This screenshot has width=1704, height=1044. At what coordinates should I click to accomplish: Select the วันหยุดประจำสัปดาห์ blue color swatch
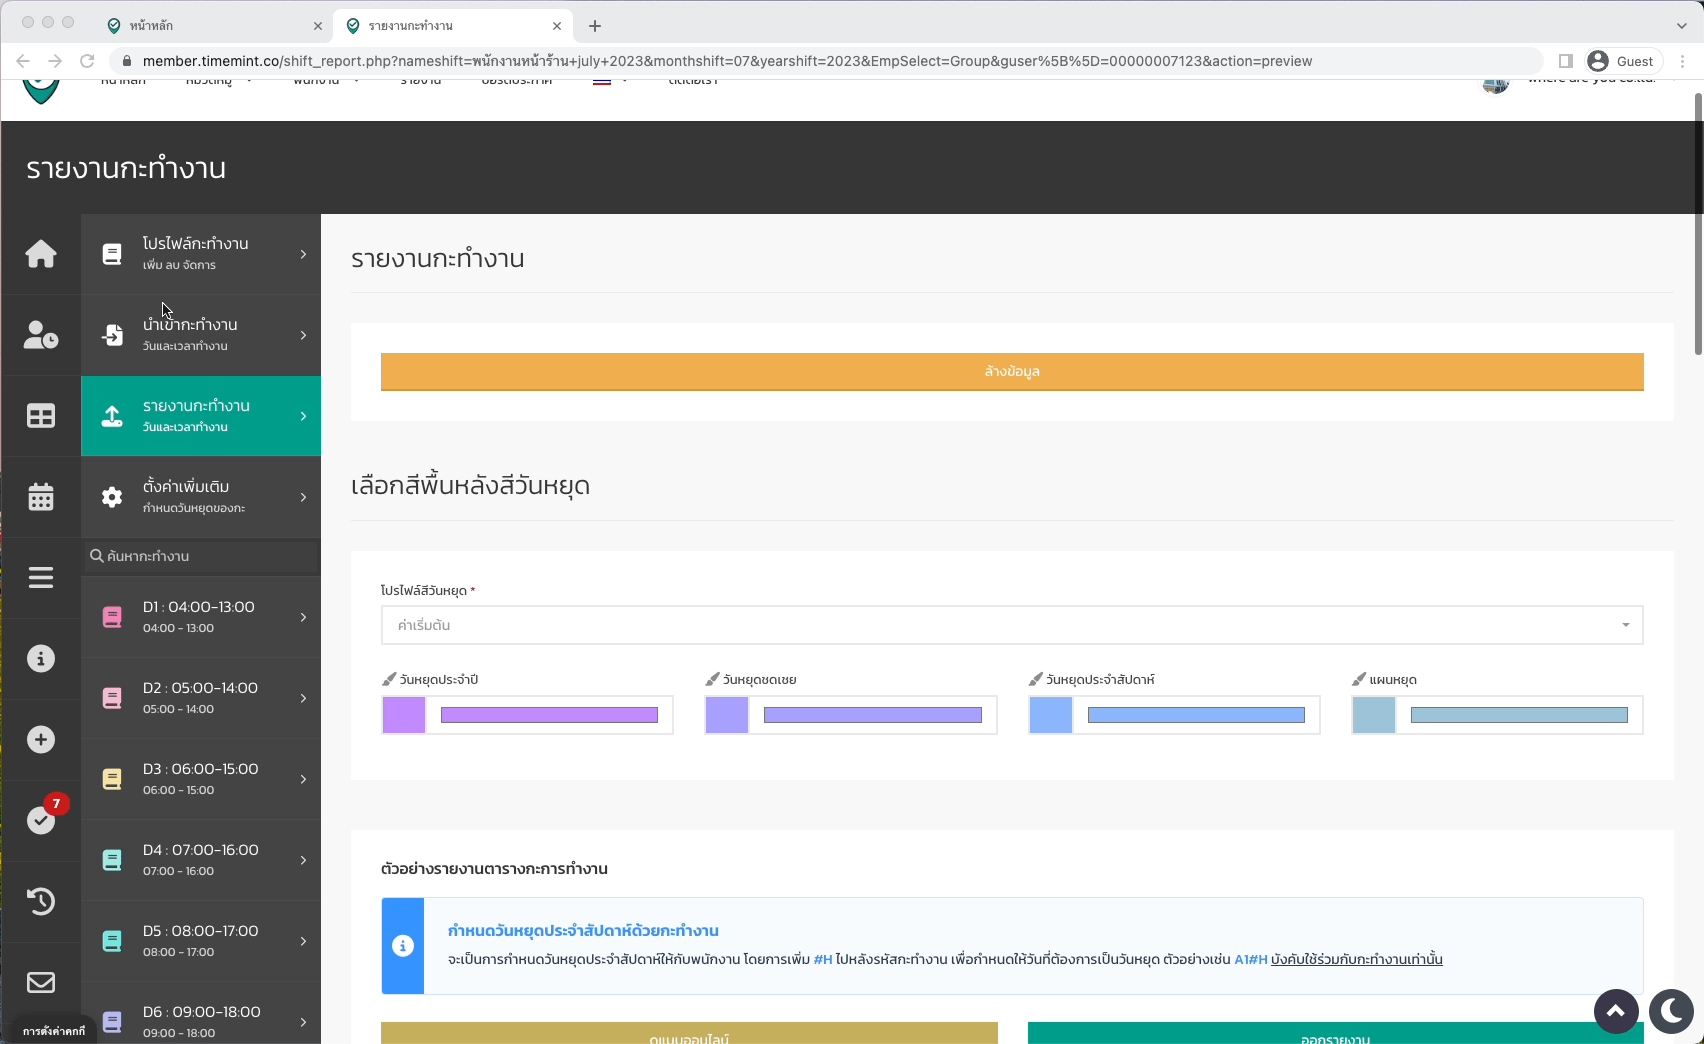[1050, 715]
